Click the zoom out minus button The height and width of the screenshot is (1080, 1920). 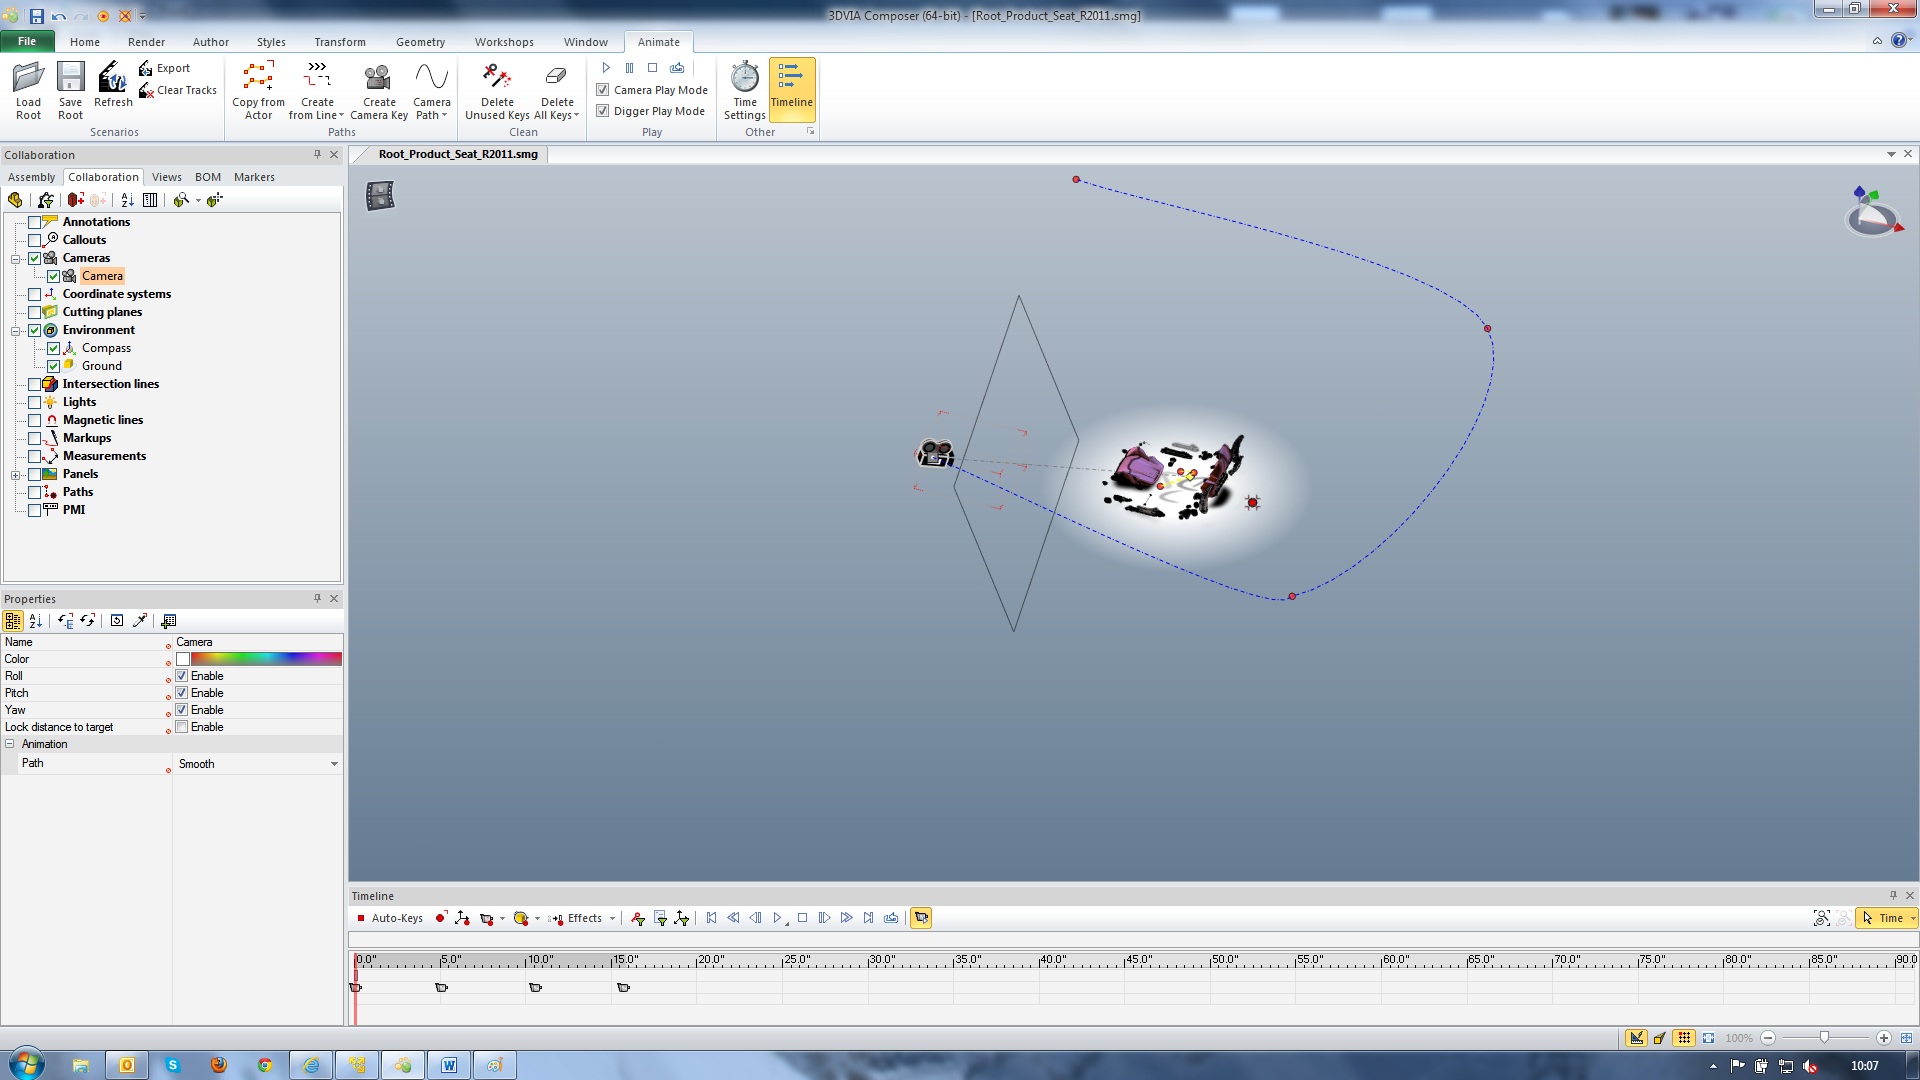click(x=1768, y=1038)
